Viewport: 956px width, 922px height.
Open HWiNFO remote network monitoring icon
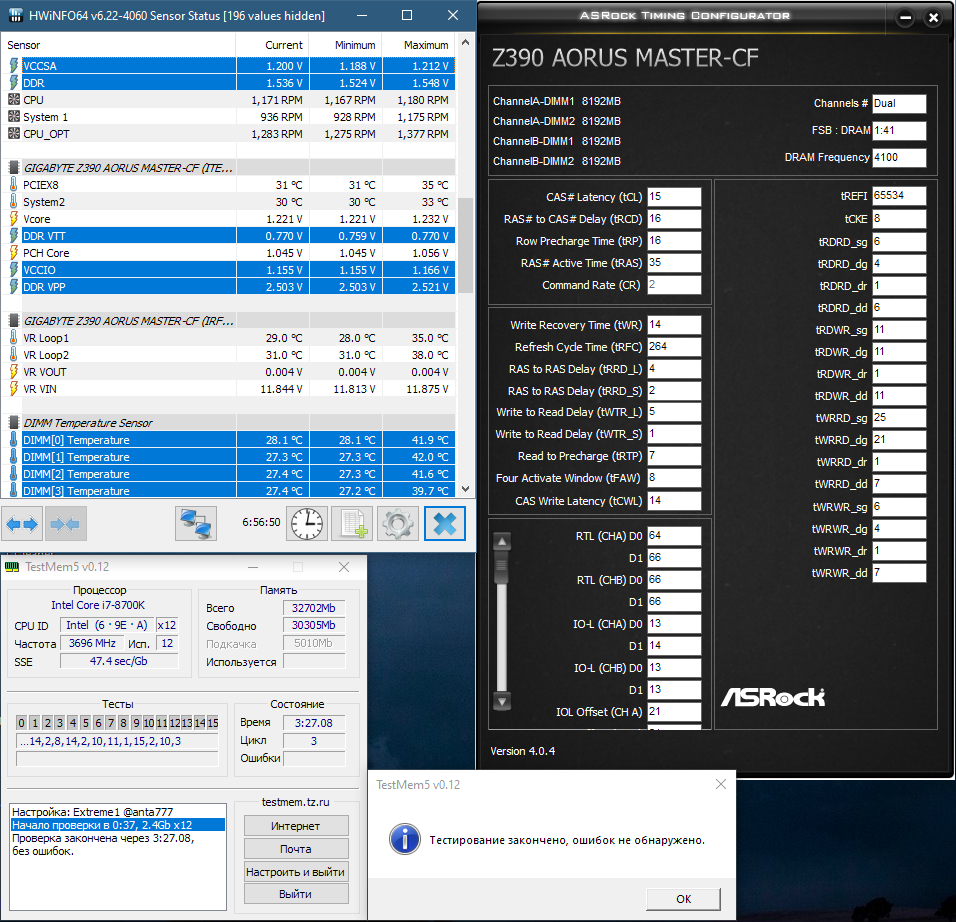(x=196, y=524)
